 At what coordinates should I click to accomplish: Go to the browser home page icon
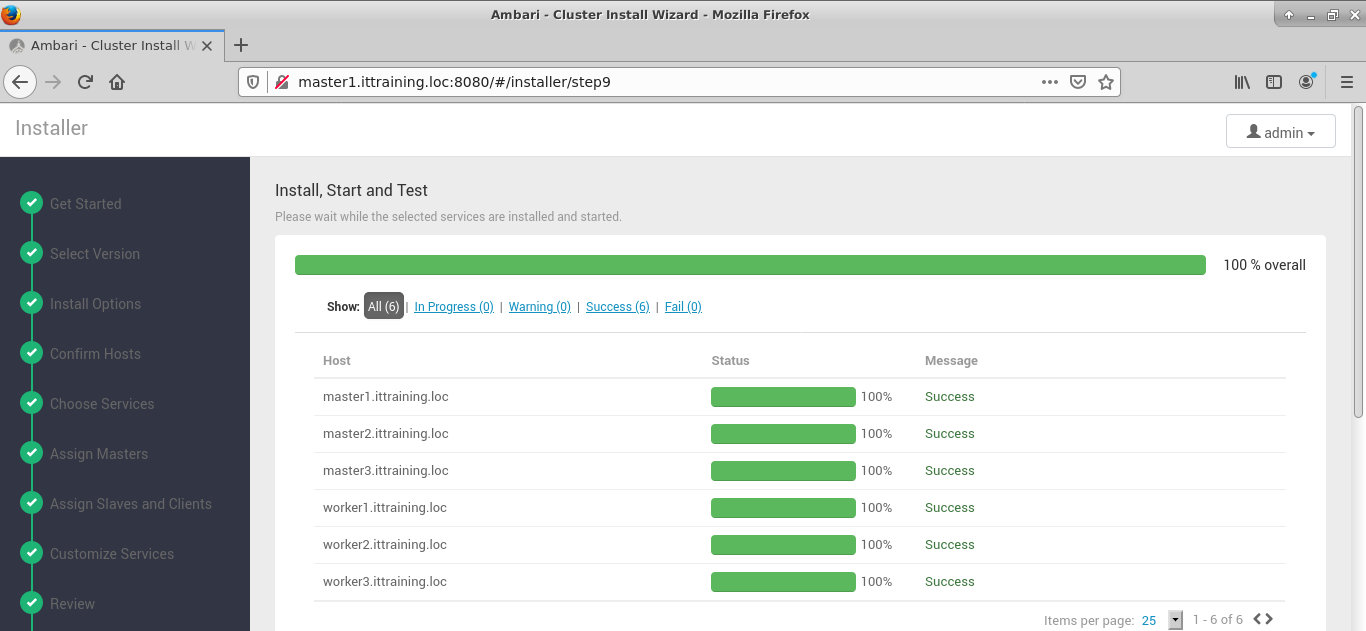117,82
